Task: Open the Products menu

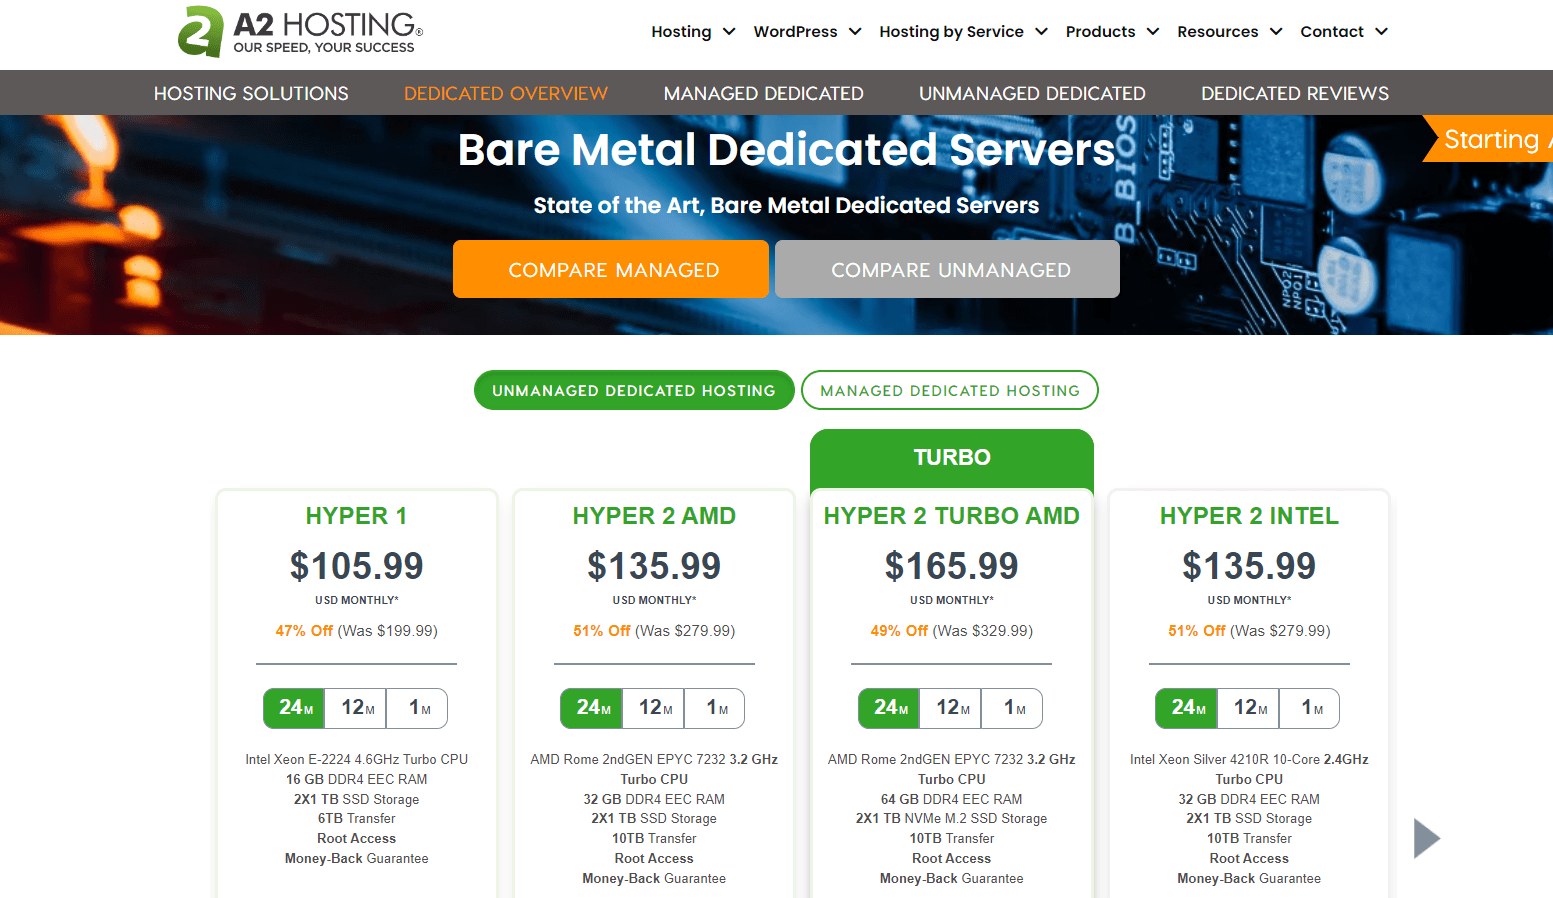Action: [1100, 32]
